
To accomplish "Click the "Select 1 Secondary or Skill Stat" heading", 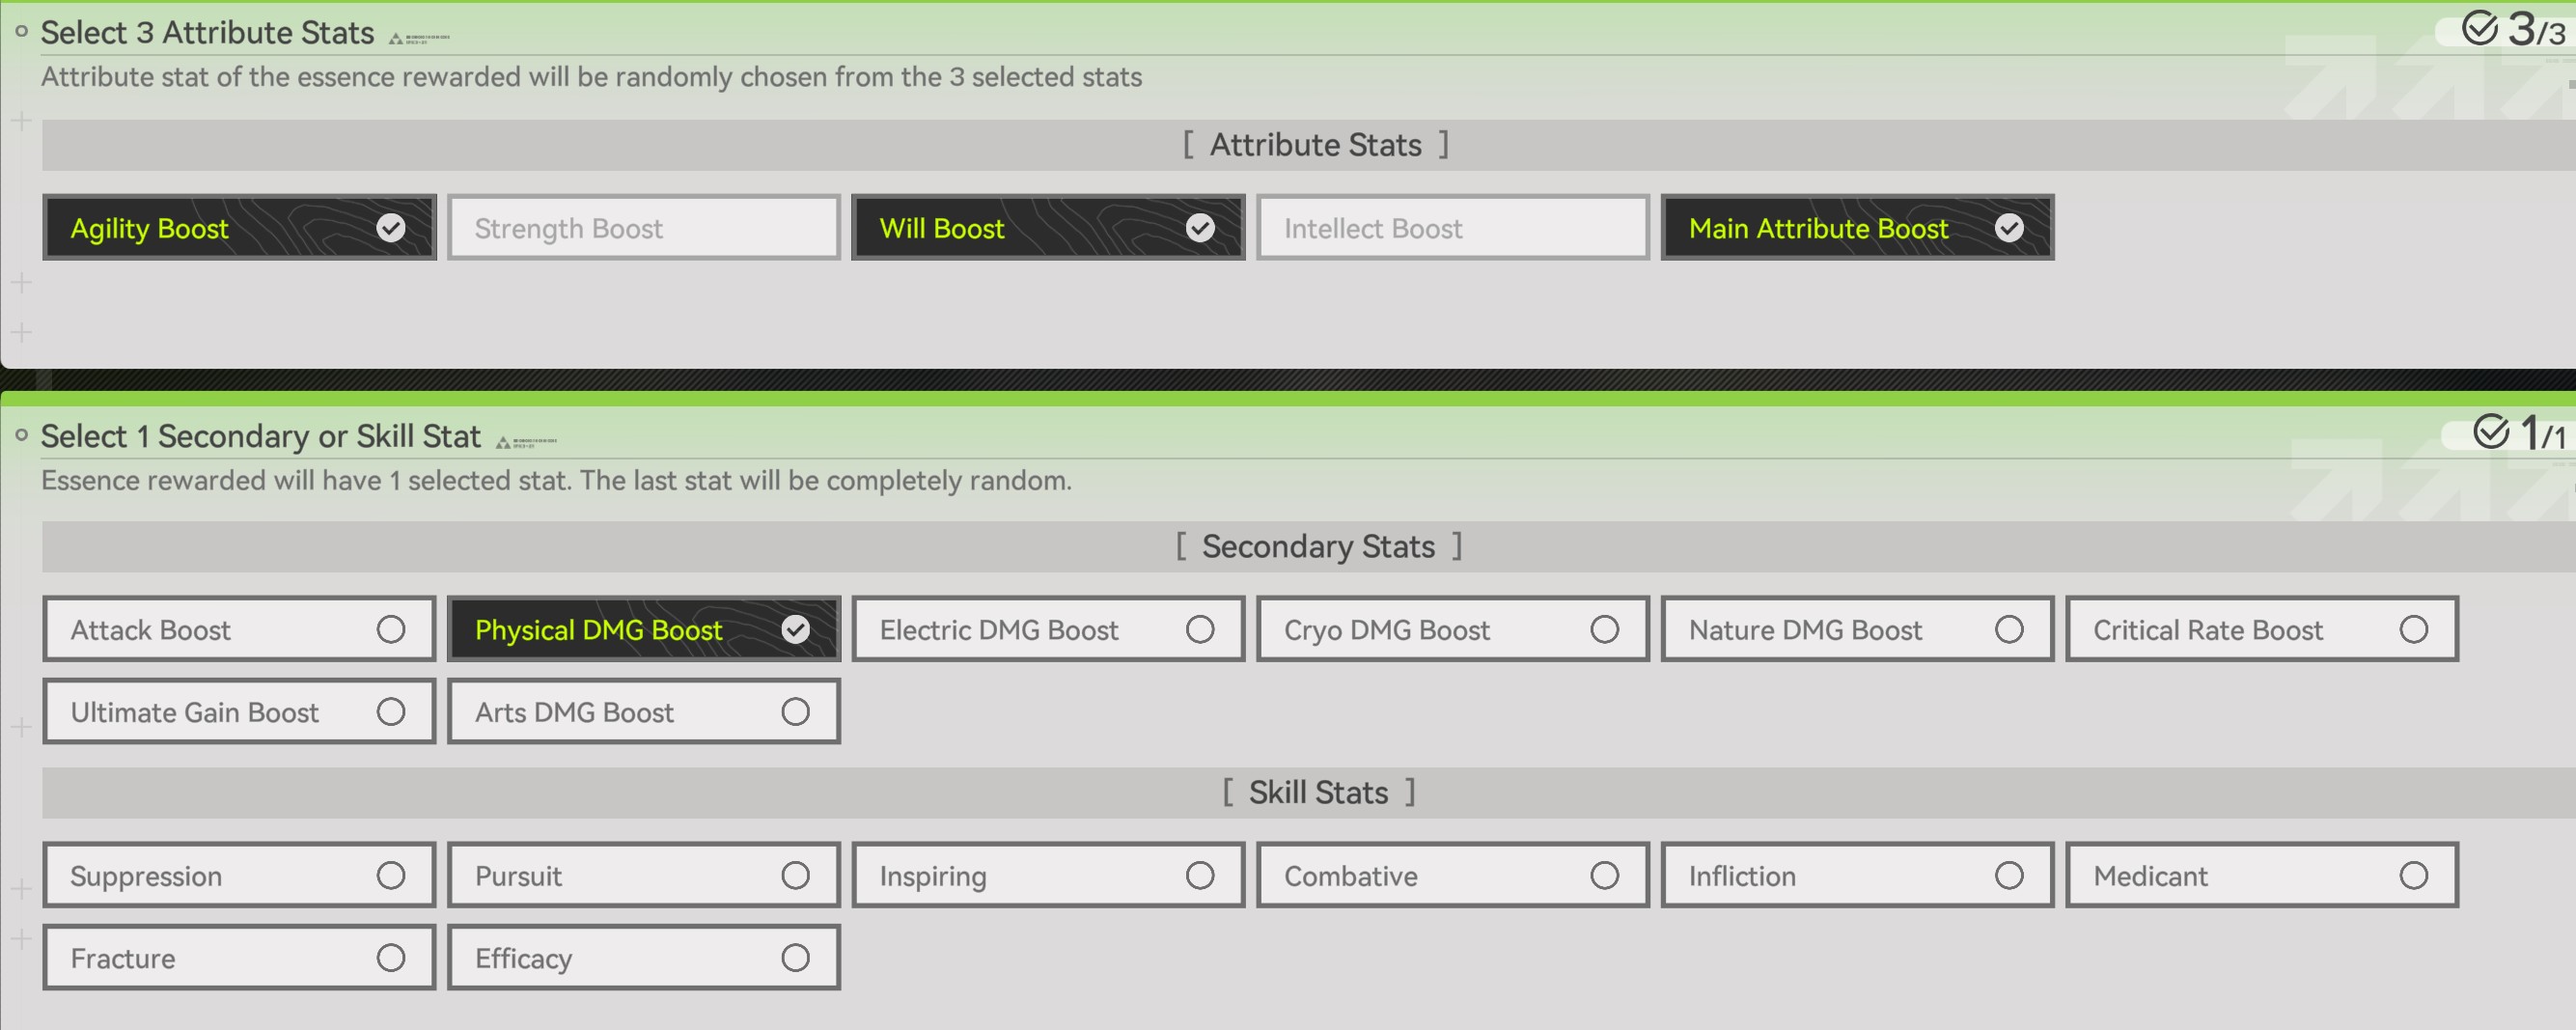I will click(x=260, y=436).
